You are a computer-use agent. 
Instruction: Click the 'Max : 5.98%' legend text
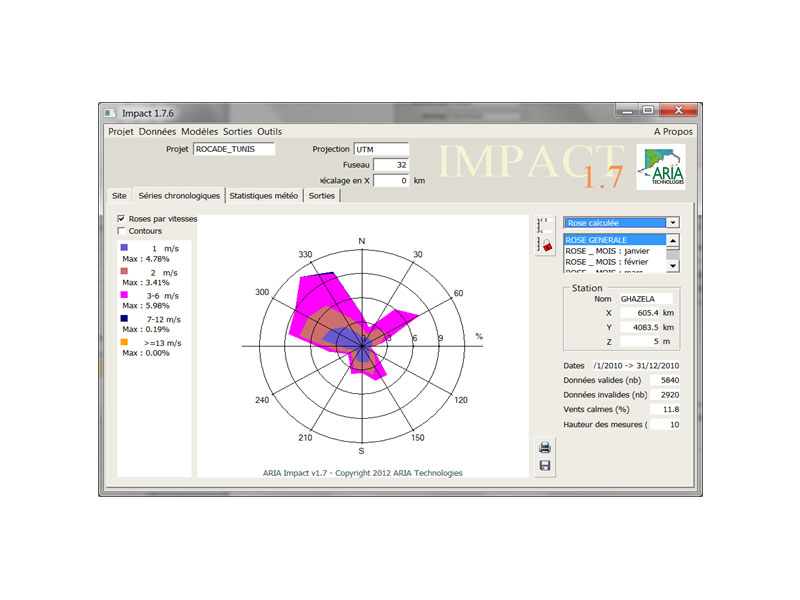(x=146, y=306)
